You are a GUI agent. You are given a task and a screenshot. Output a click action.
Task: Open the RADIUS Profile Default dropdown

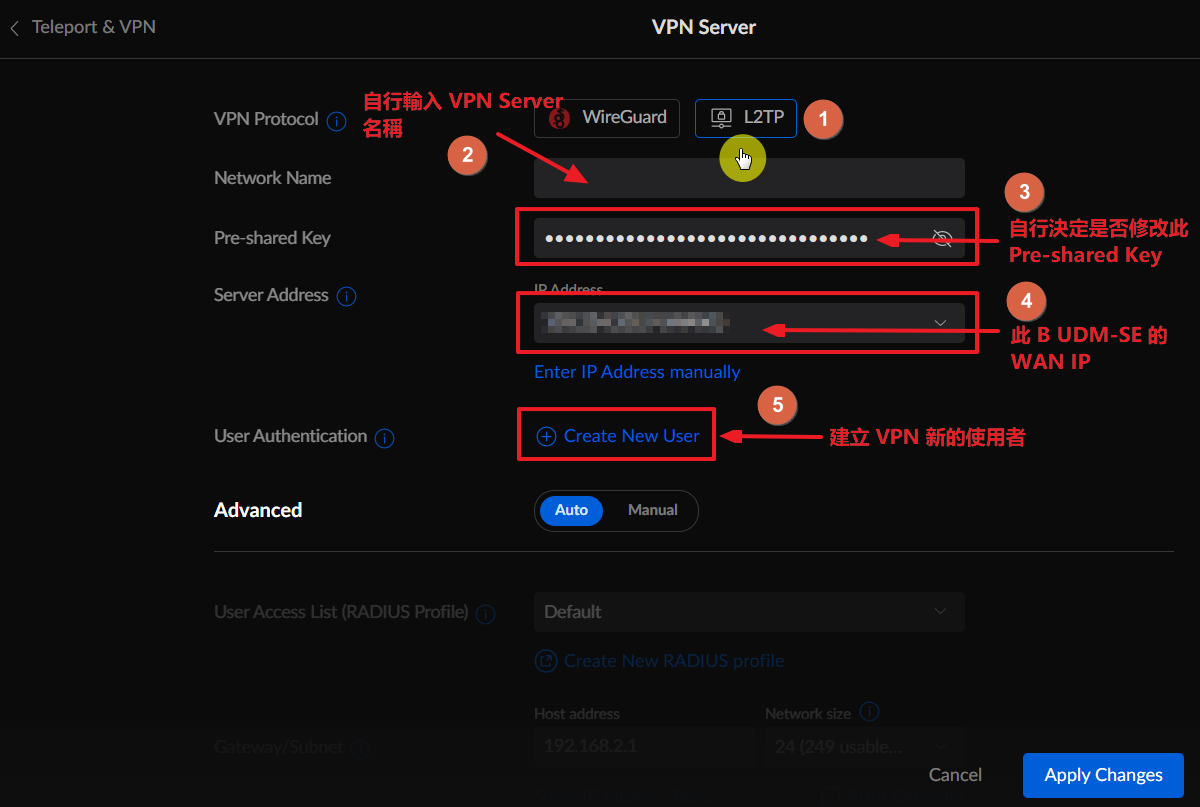pos(749,612)
